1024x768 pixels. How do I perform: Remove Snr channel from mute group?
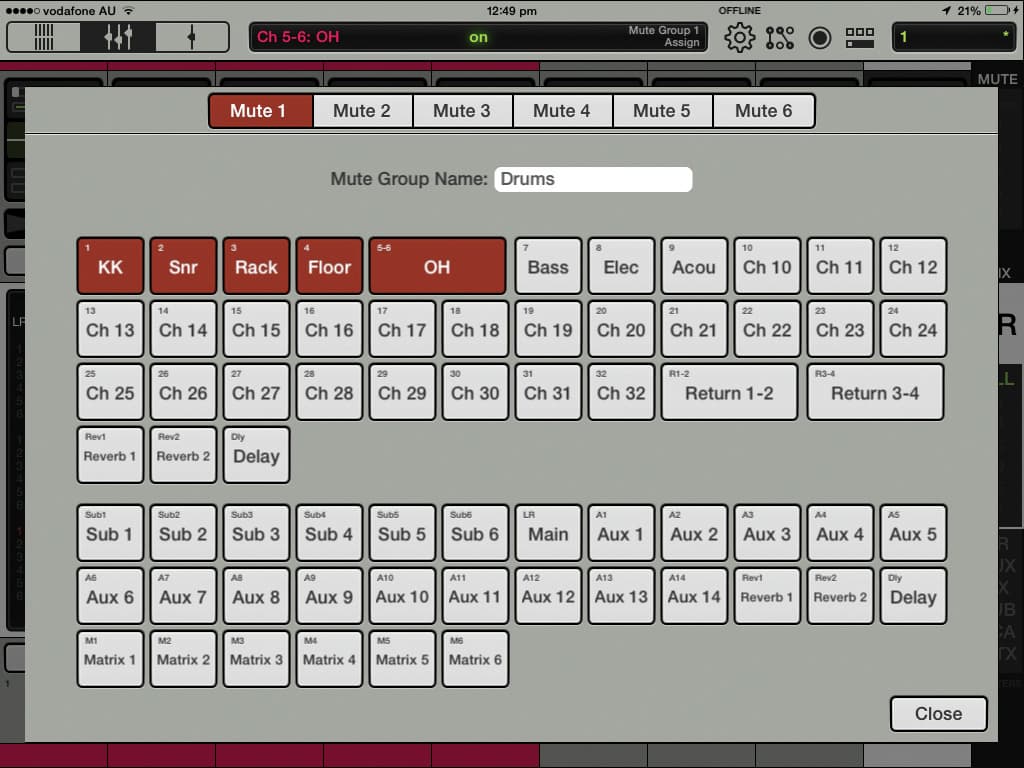[x=184, y=266]
